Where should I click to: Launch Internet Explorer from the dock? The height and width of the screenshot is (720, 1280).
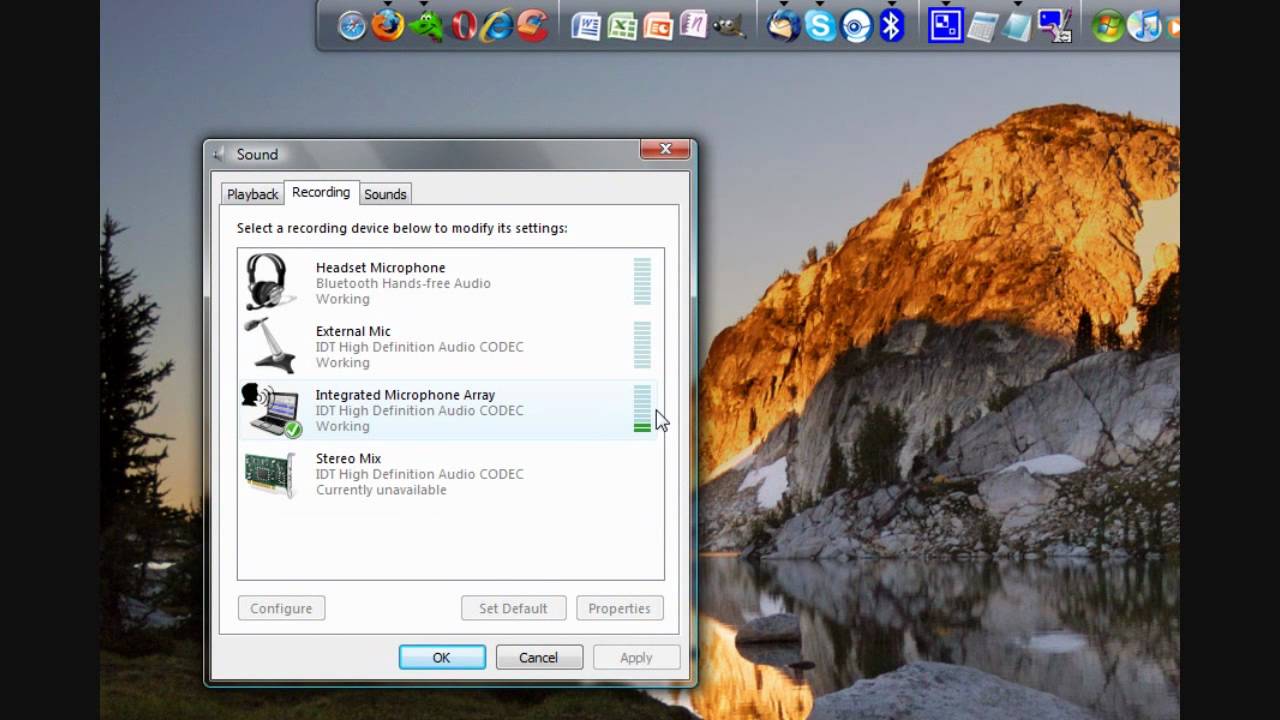(497, 26)
